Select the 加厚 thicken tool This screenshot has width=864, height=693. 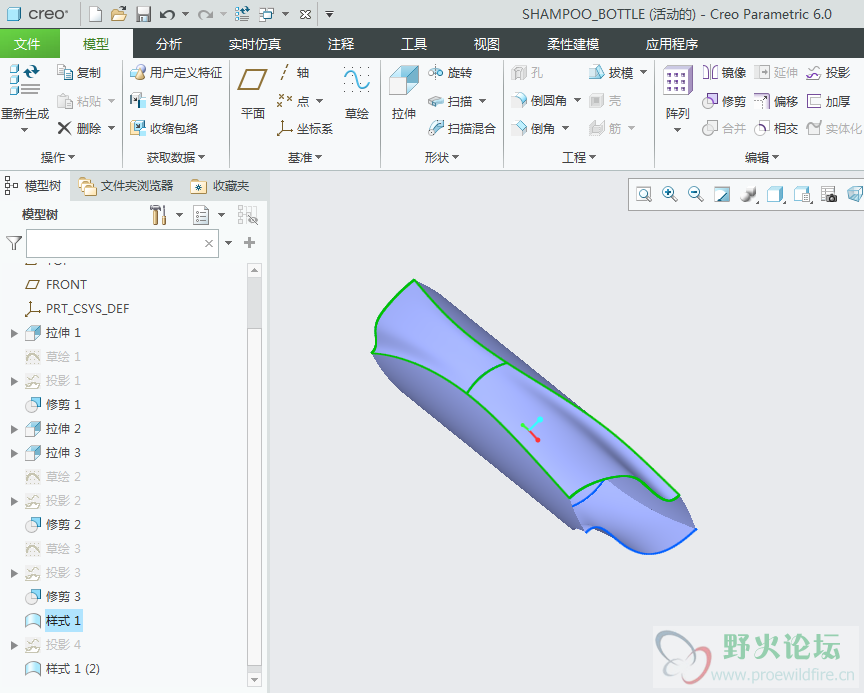click(x=828, y=101)
